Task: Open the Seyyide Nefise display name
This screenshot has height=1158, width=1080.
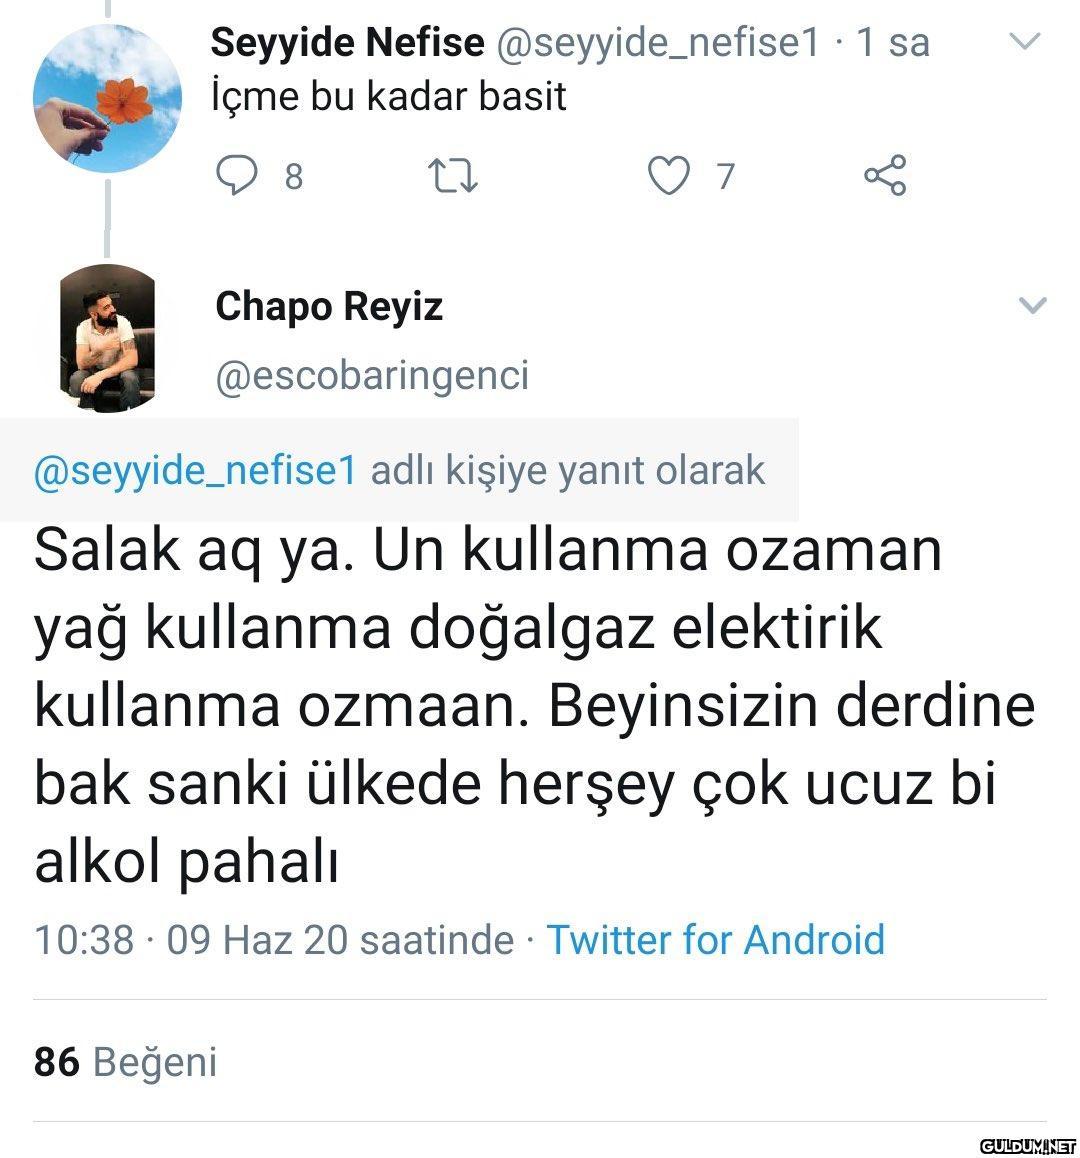Action: tap(347, 42)
